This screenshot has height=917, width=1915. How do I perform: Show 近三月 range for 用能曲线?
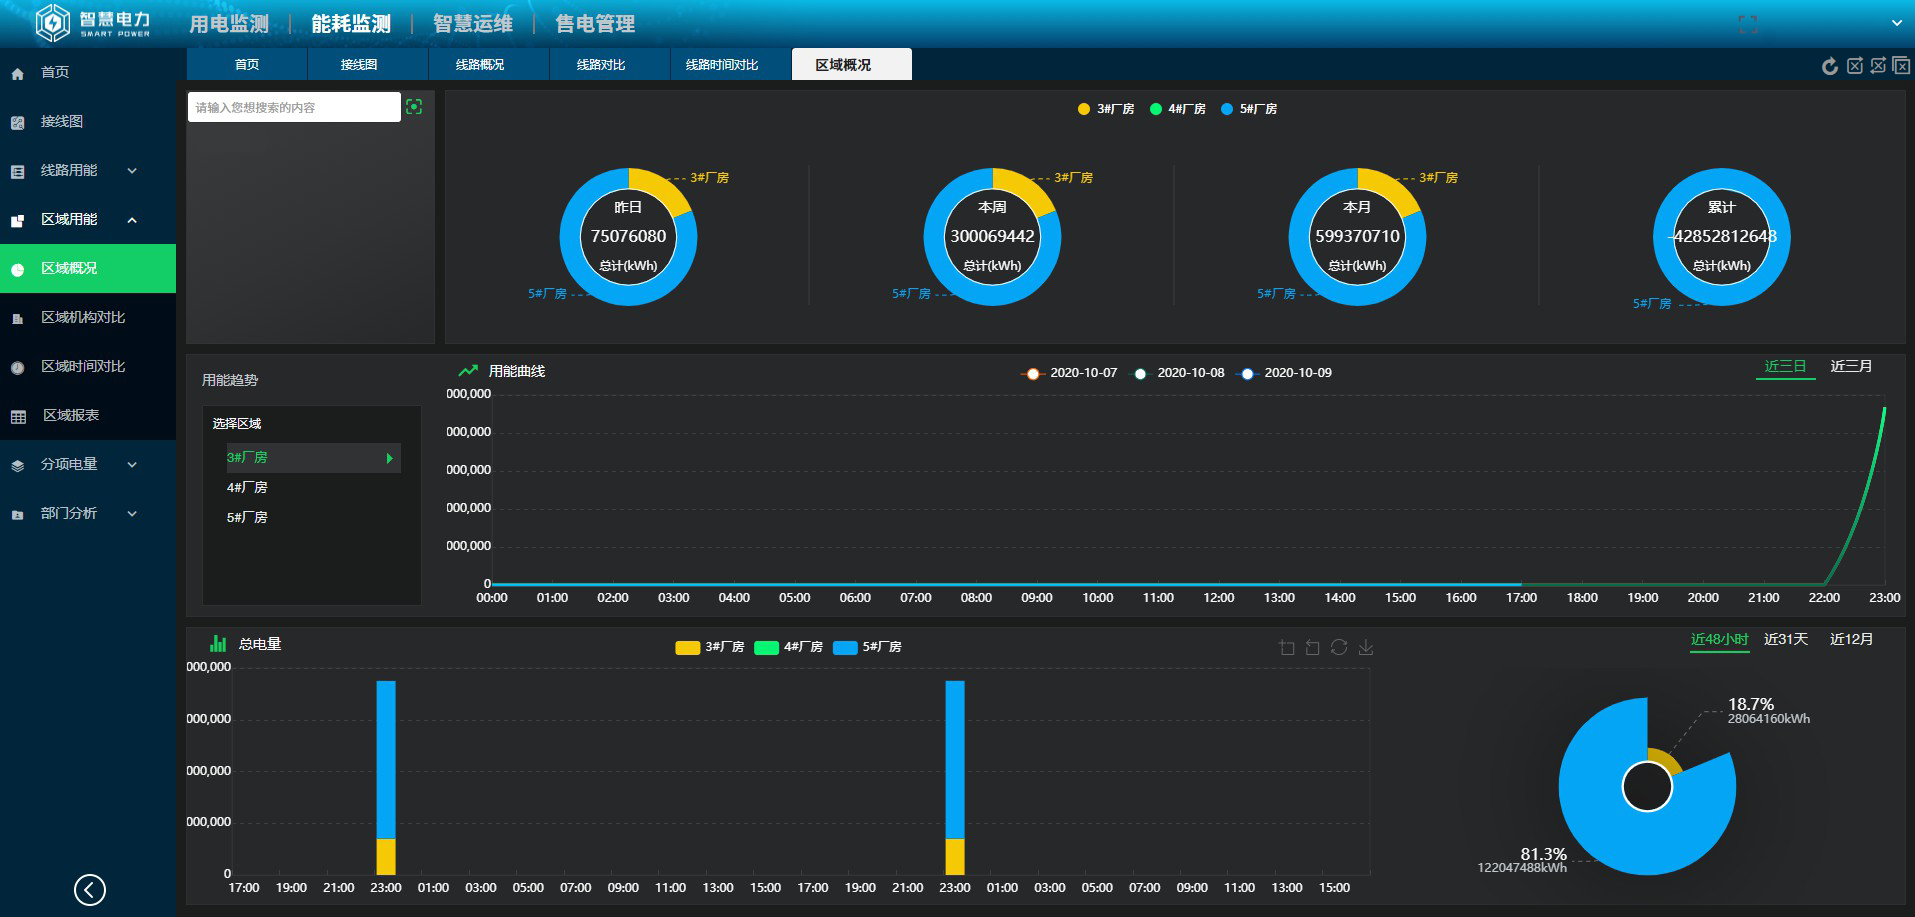[x=1850, y=367]
